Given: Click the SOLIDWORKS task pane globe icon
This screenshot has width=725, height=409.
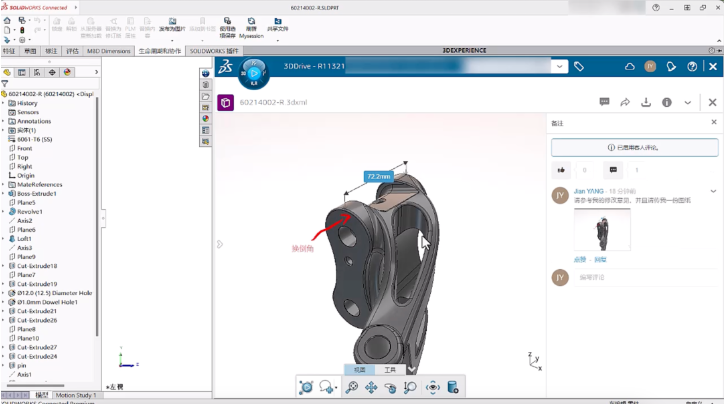Looking at the screenshot, I should click(x=206, y=73).
